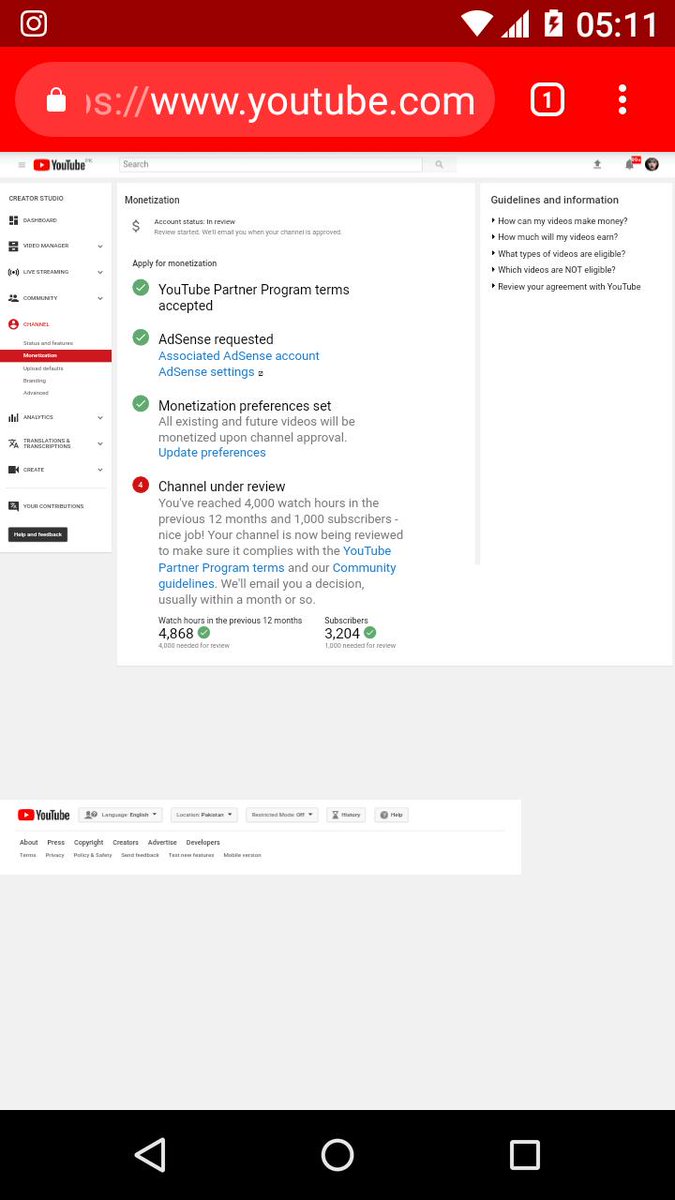Open Advanced channel submenu item

36,393
